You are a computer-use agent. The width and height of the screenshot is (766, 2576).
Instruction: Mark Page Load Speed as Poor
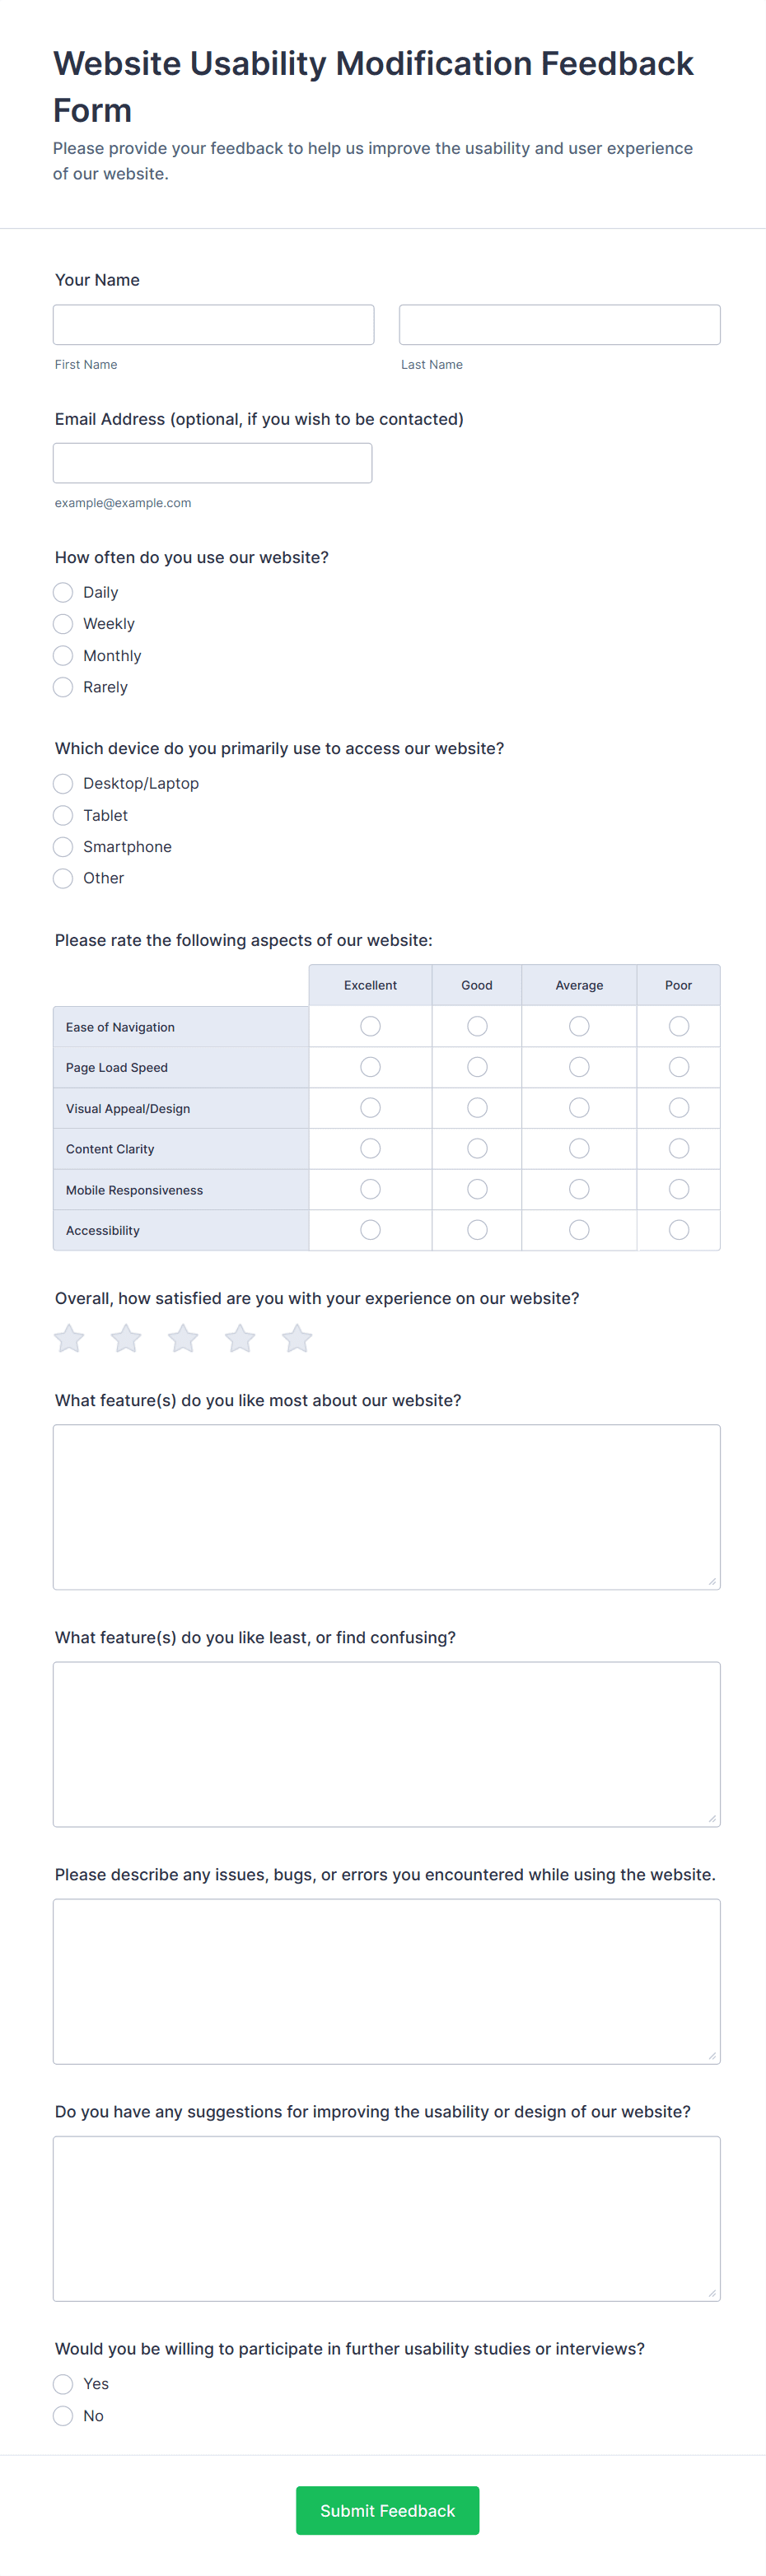coord(679,1067)
